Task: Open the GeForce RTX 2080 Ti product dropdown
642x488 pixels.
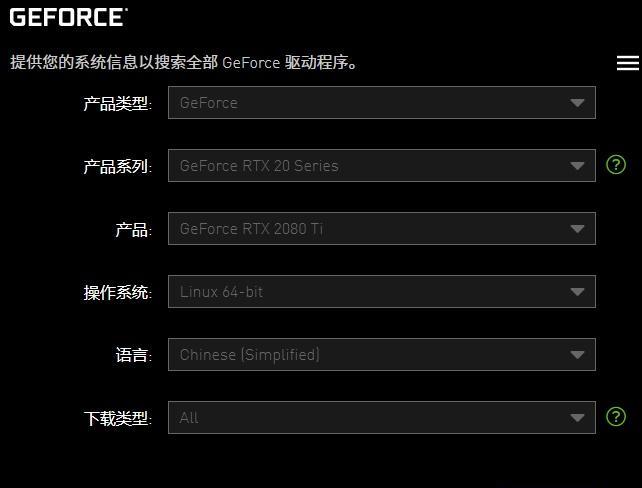Action: [382, 228]
